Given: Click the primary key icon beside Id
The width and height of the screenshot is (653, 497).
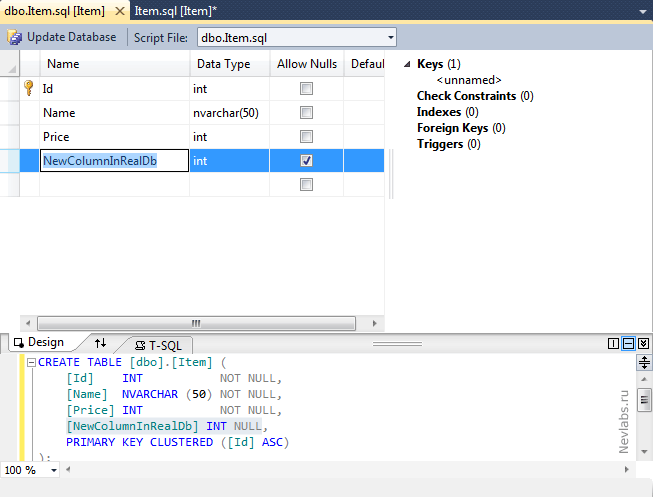Looking at the screenshot, I should pos(29,88).
